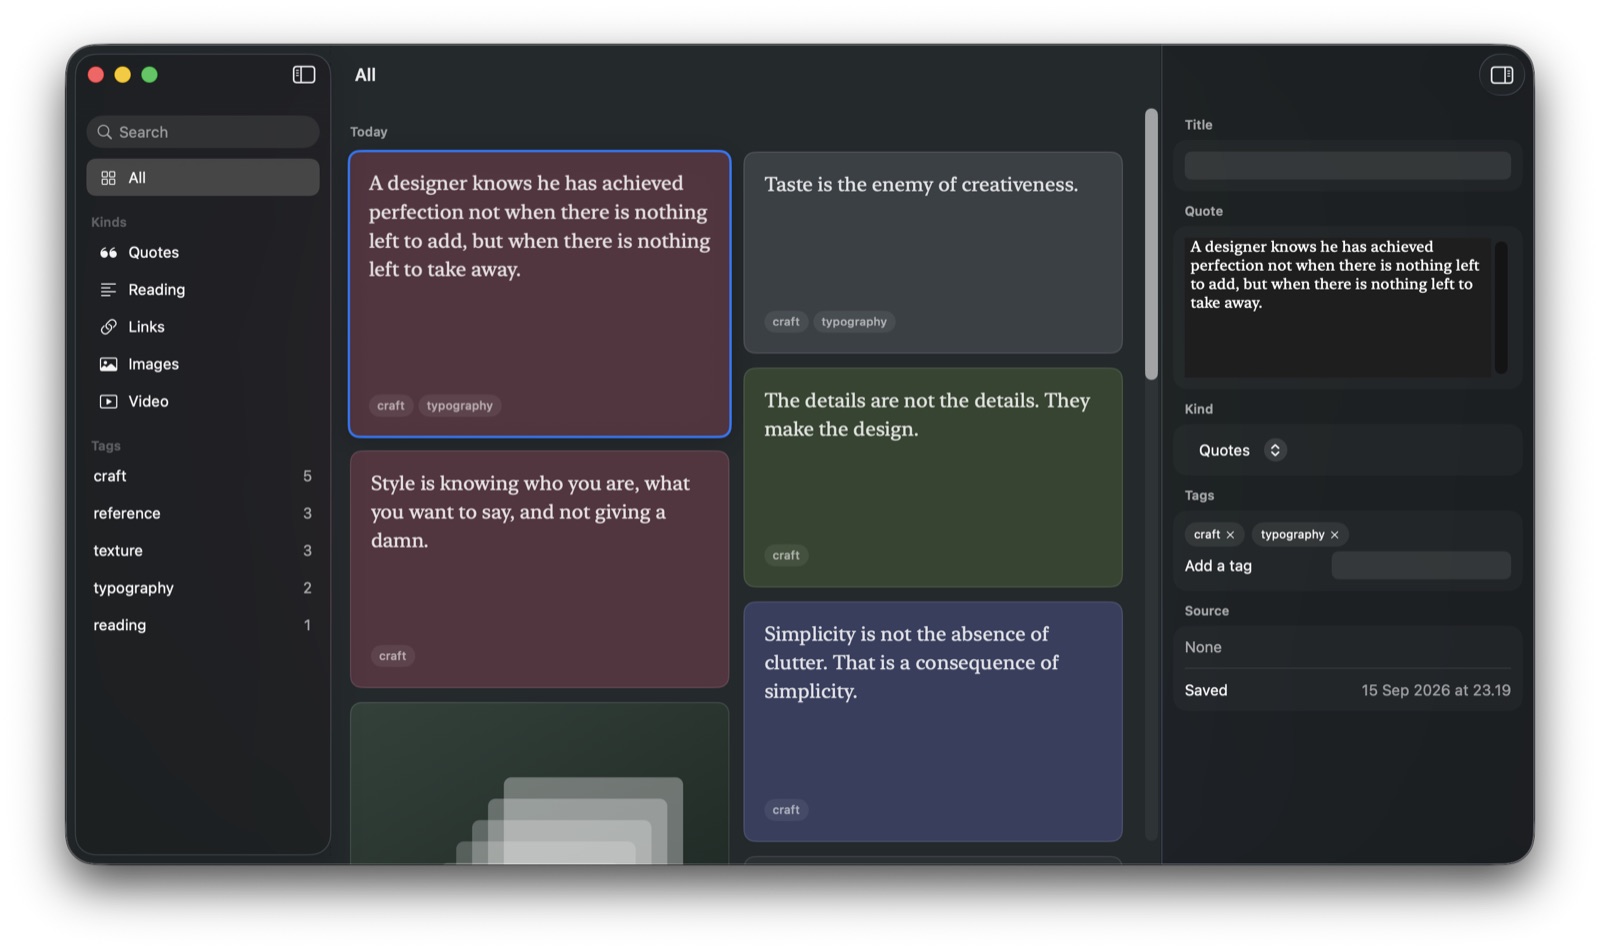Click the Images picture icon
The height and width of the screenshot is (951, 1600).
point(108,364)
